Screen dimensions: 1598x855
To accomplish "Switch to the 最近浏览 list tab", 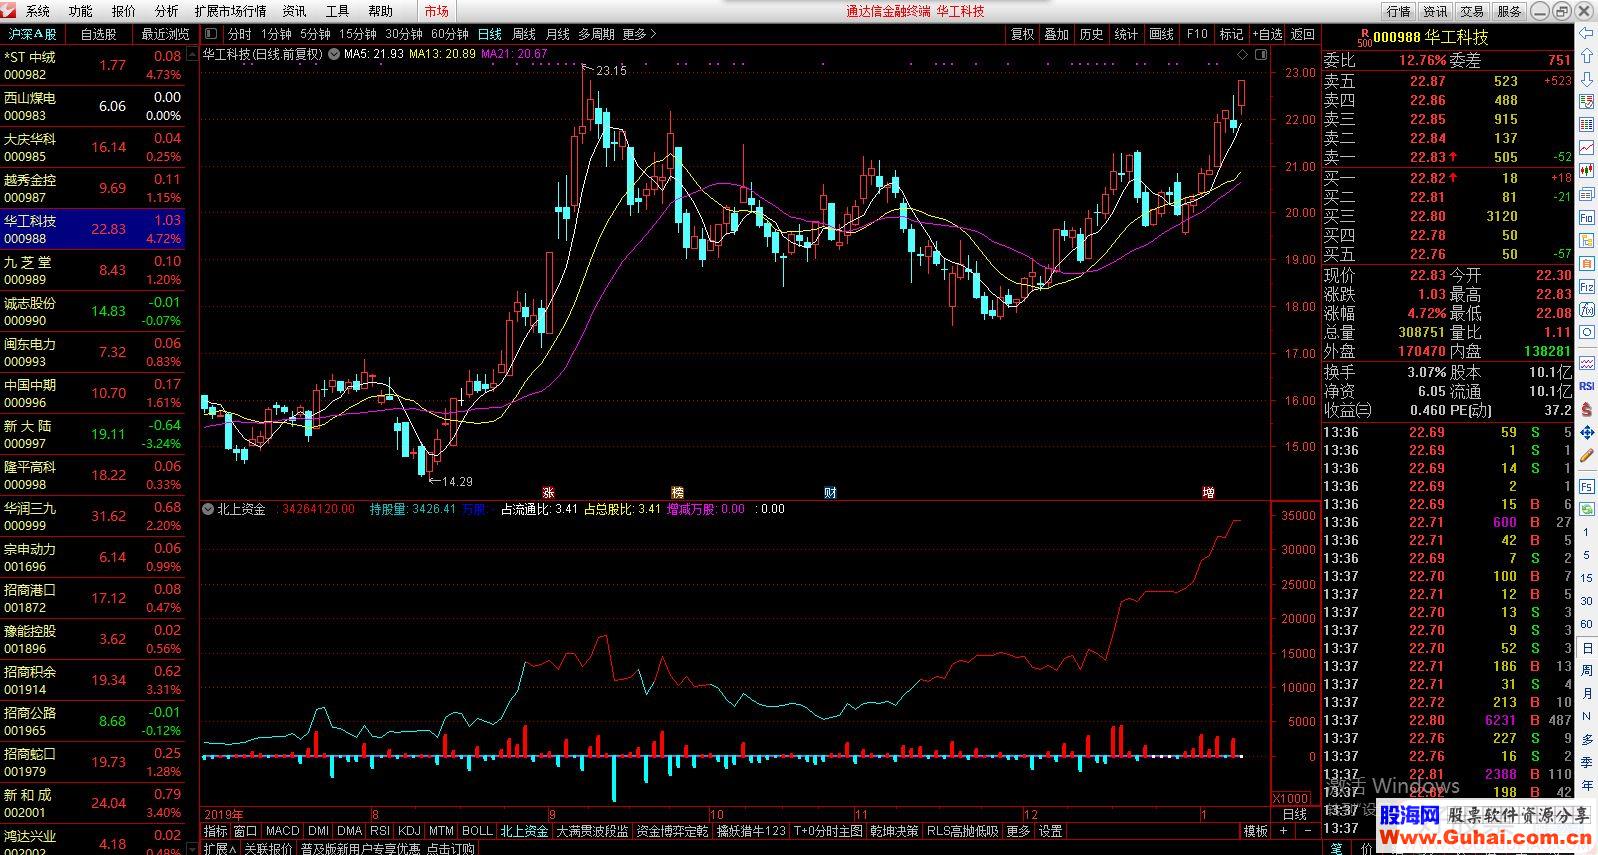I will click(166, 34).
